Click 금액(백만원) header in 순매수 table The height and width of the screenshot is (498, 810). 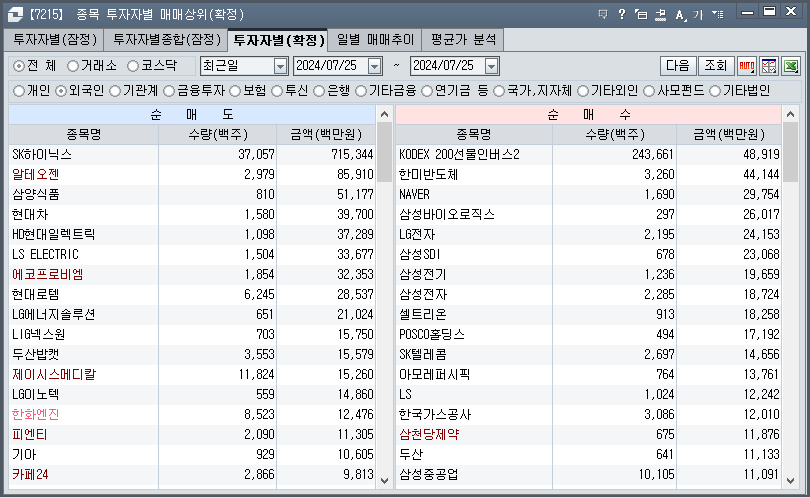729,135
